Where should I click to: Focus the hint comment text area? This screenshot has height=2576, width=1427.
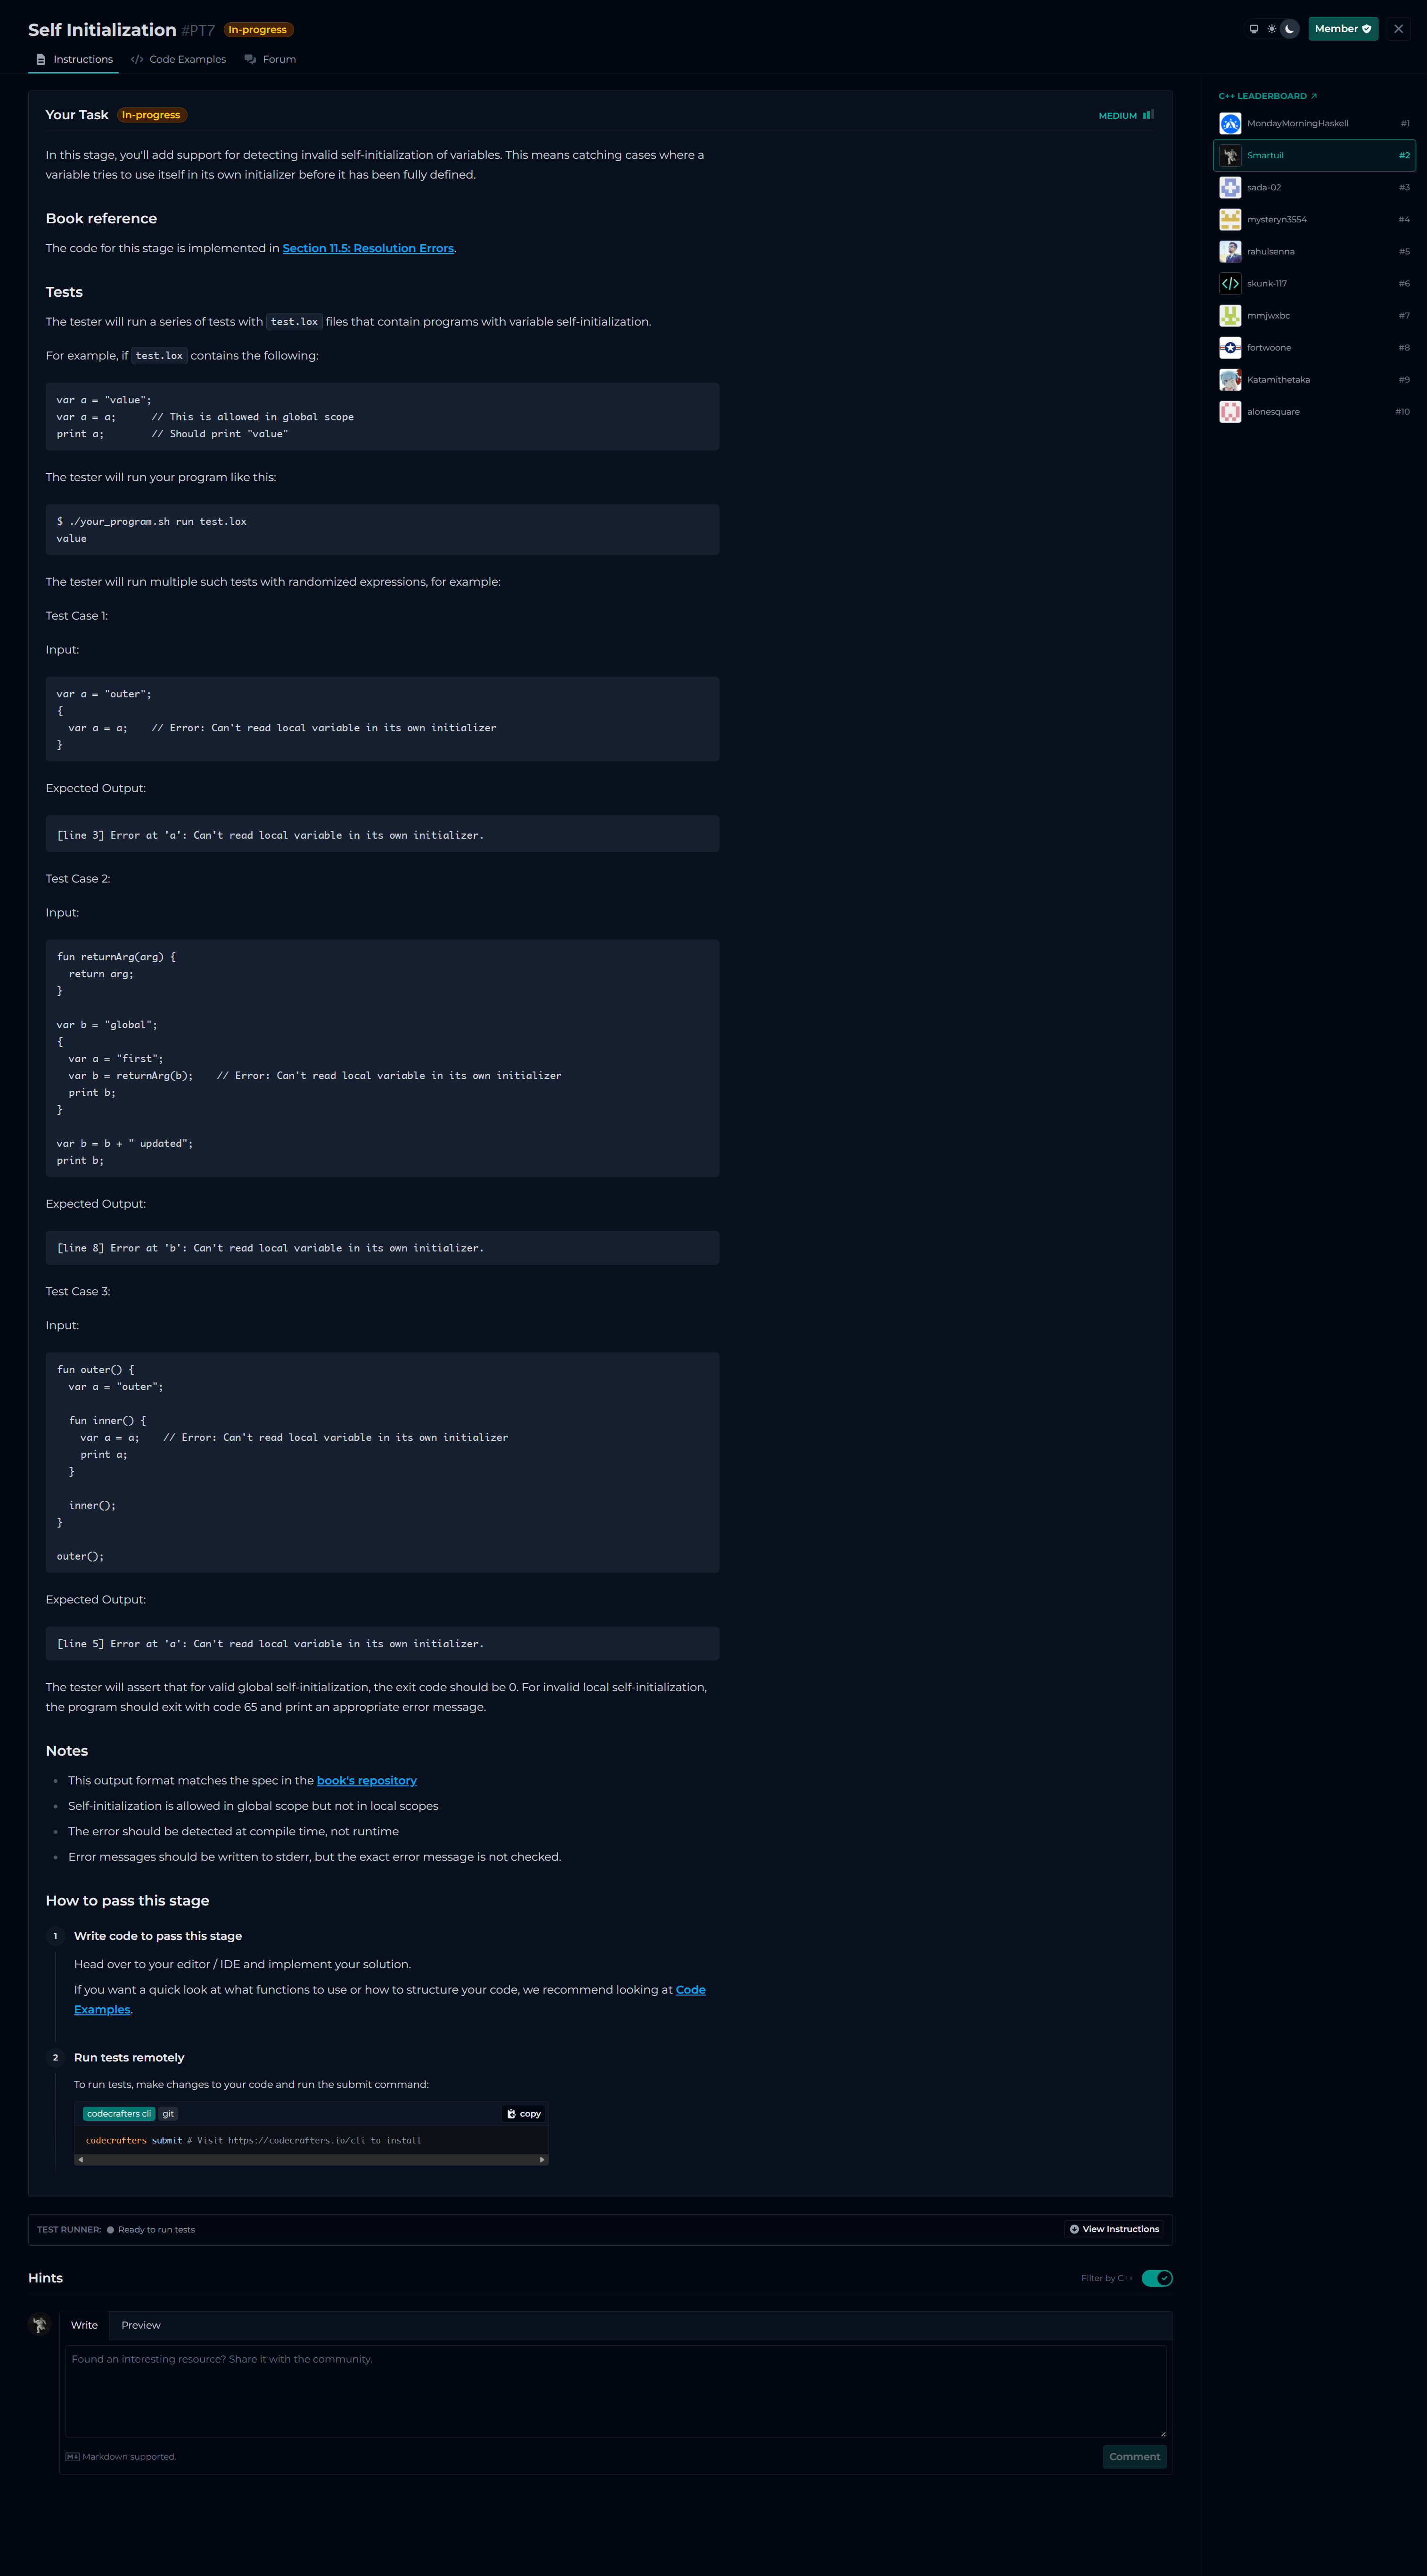(615, 2390)
